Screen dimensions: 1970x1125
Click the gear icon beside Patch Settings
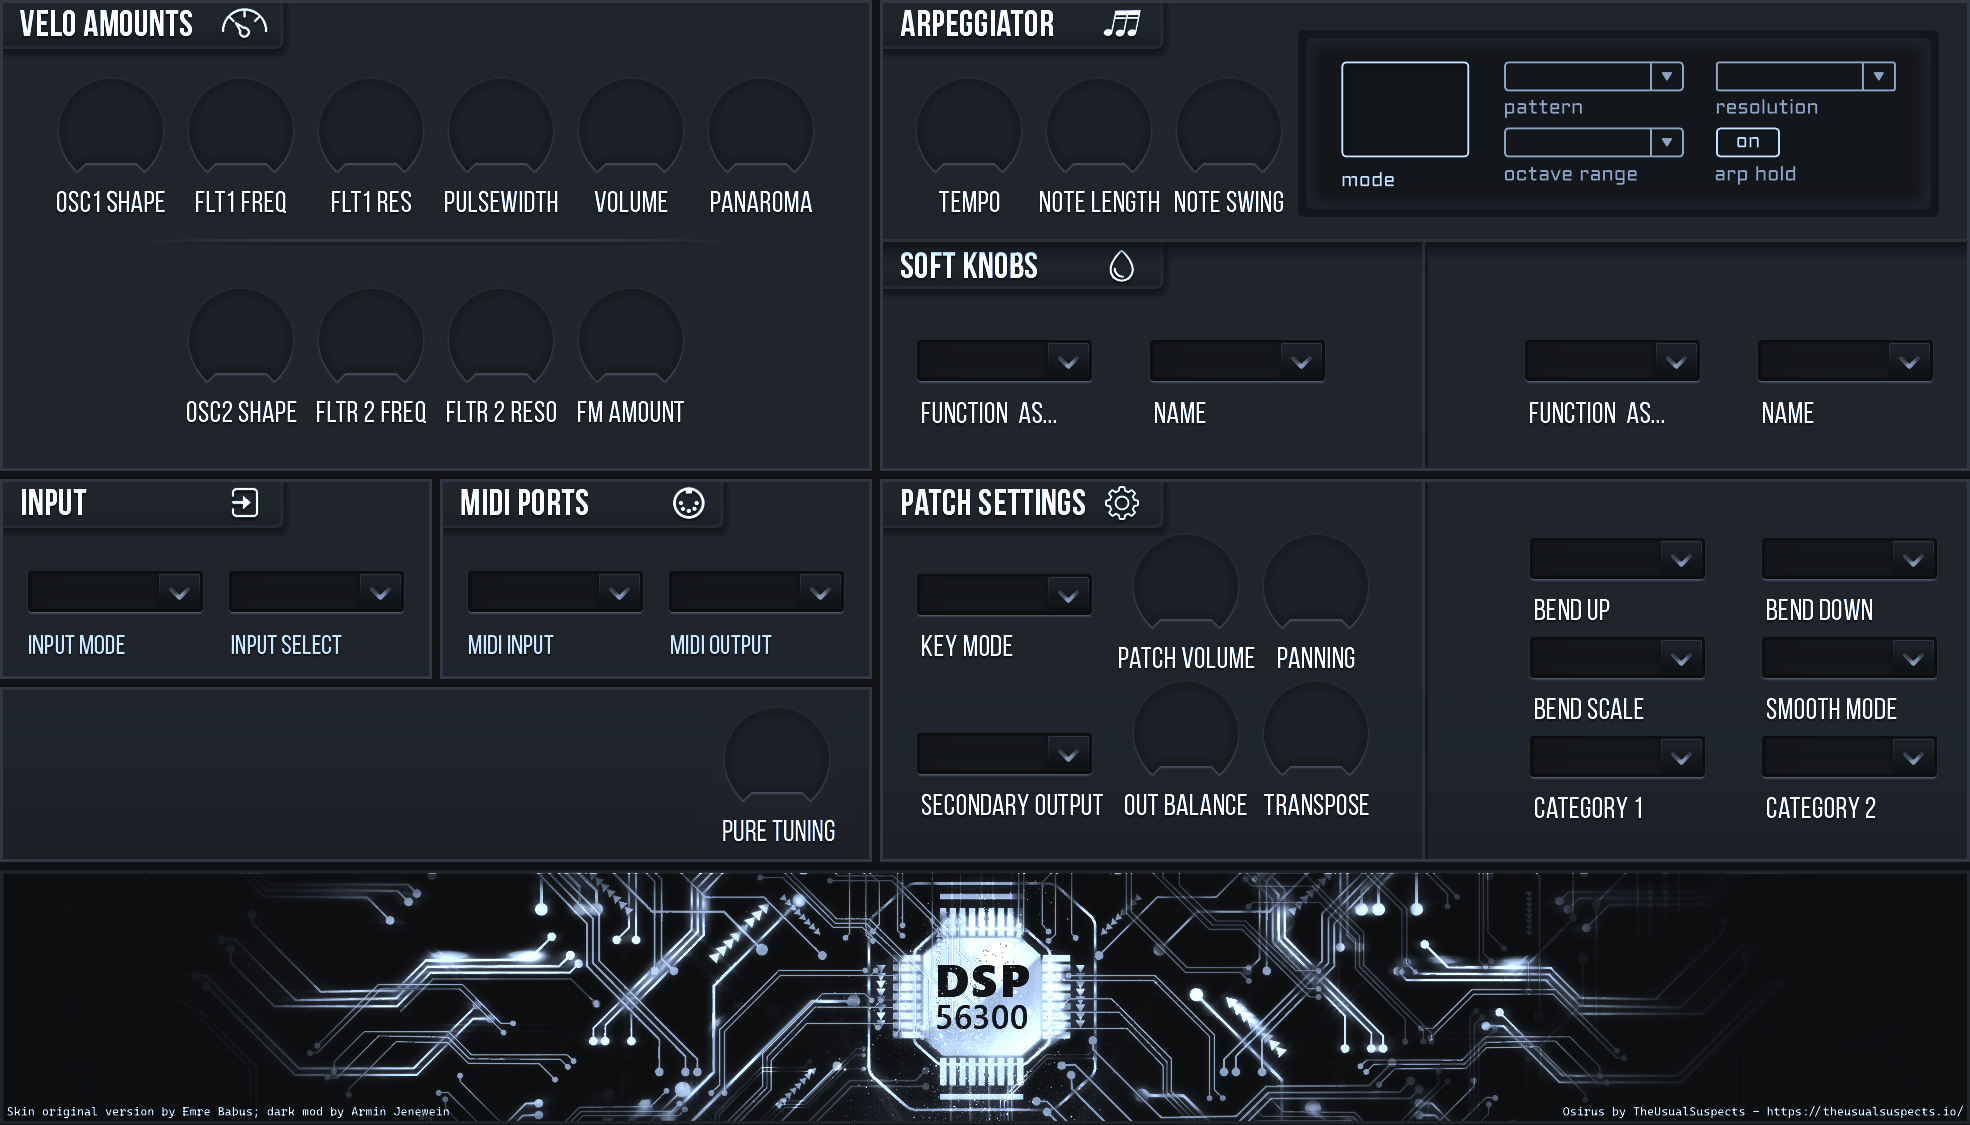[1122, 502]
